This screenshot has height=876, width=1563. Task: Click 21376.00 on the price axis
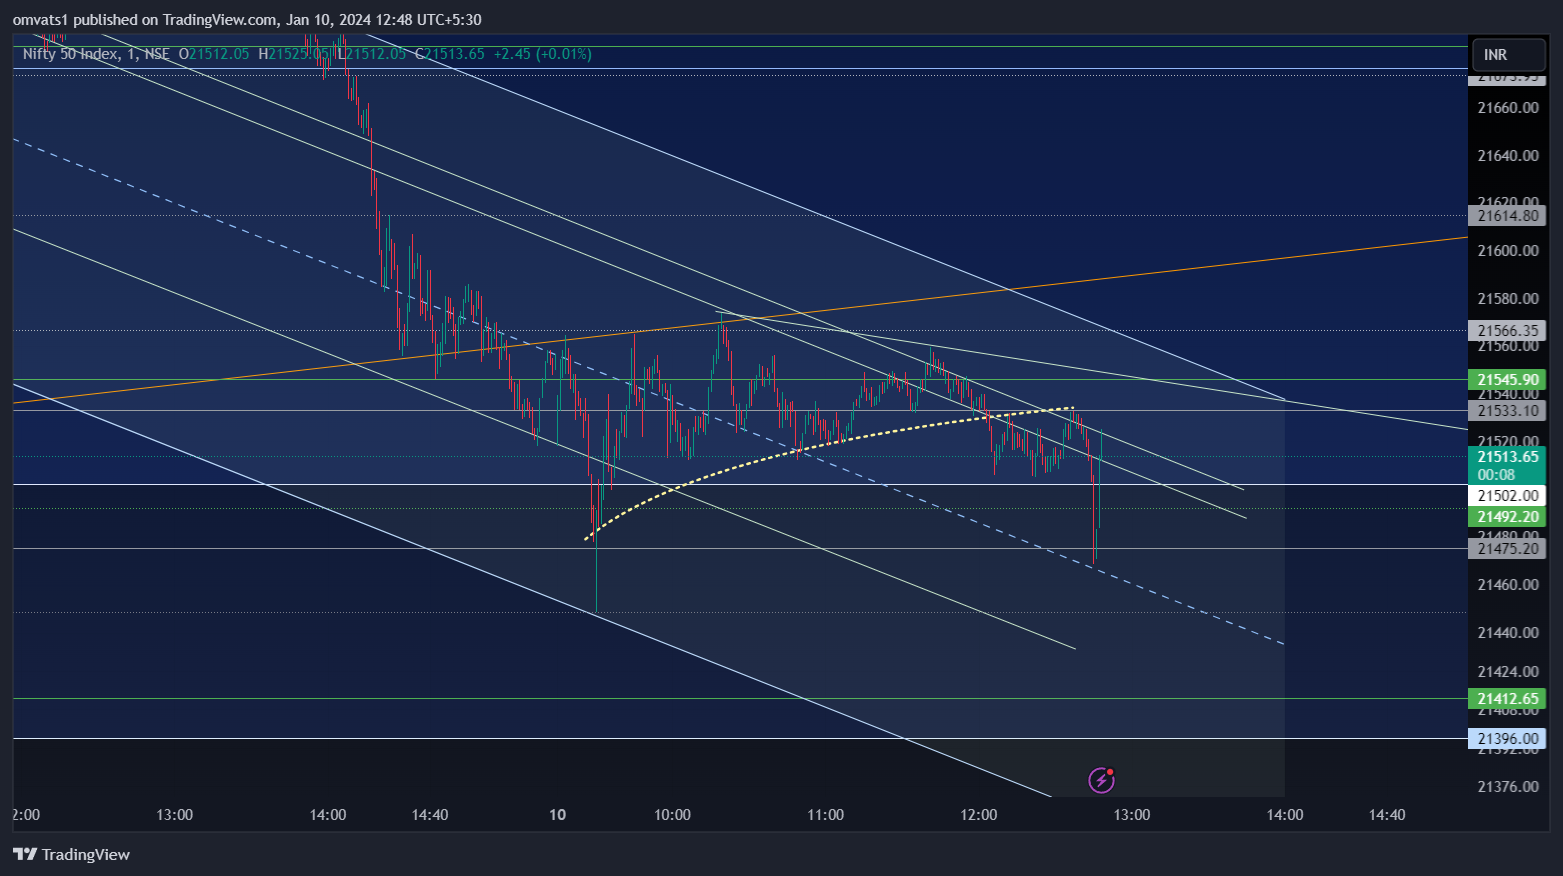(1507, 787)
